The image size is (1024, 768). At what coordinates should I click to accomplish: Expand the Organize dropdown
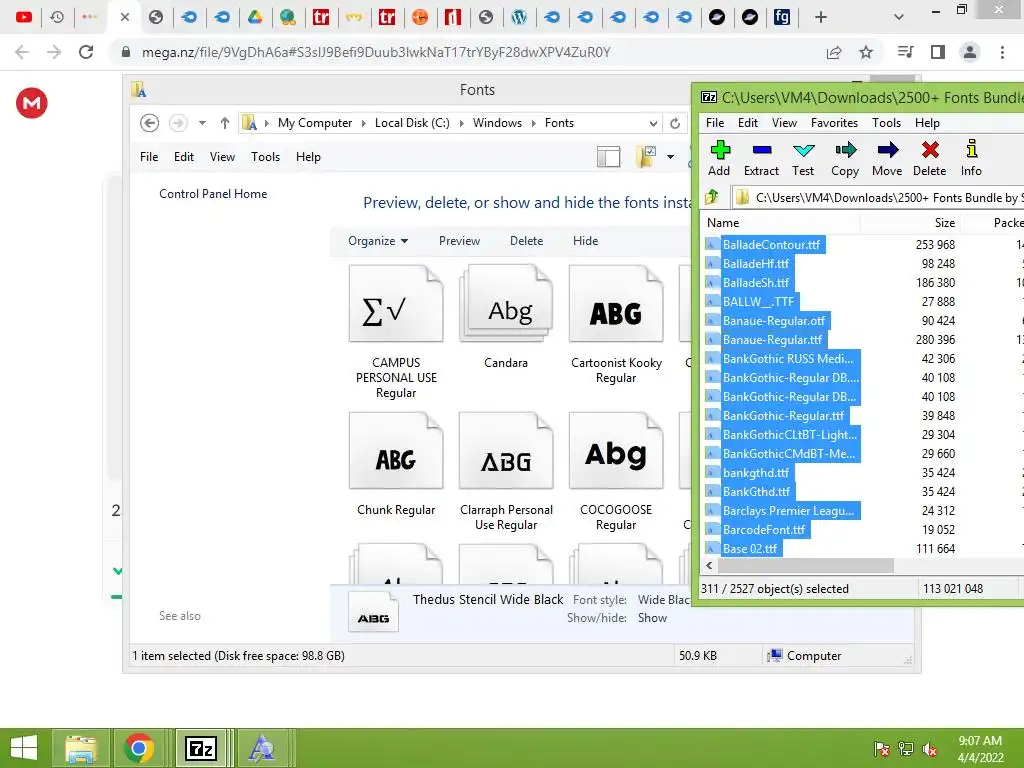point(378,241)
